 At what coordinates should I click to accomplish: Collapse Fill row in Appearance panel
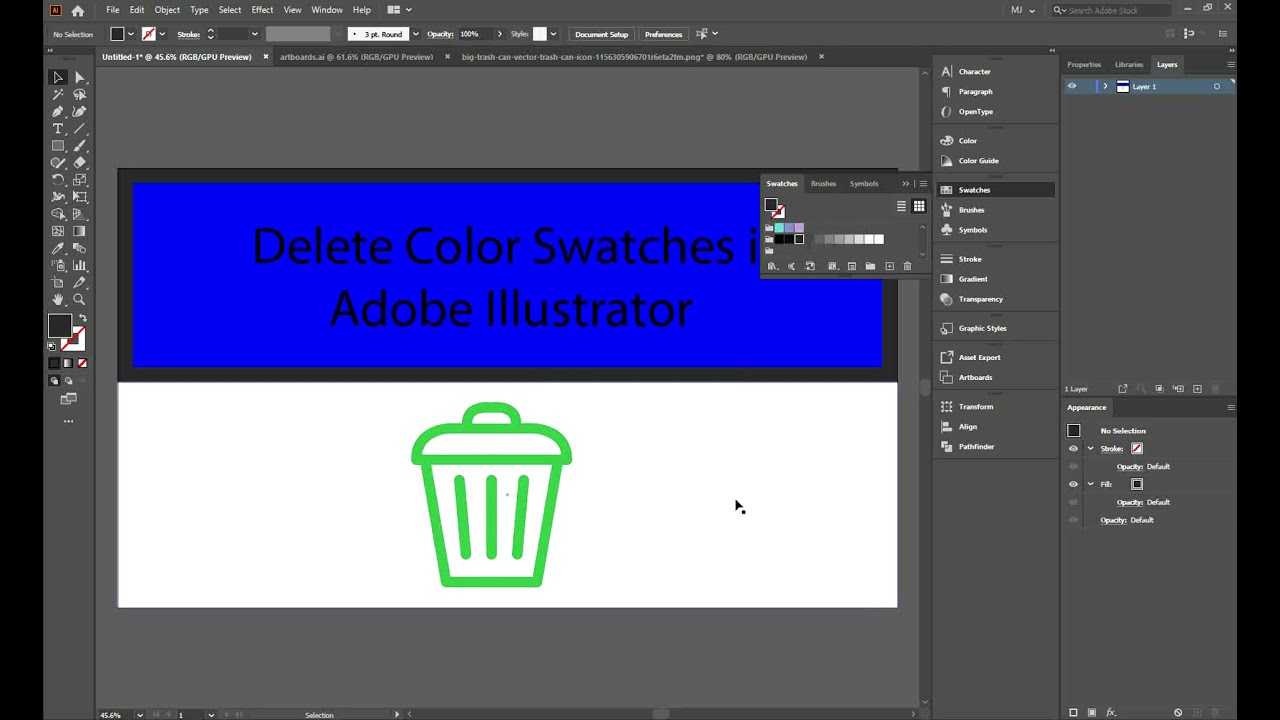[1090, 484]
